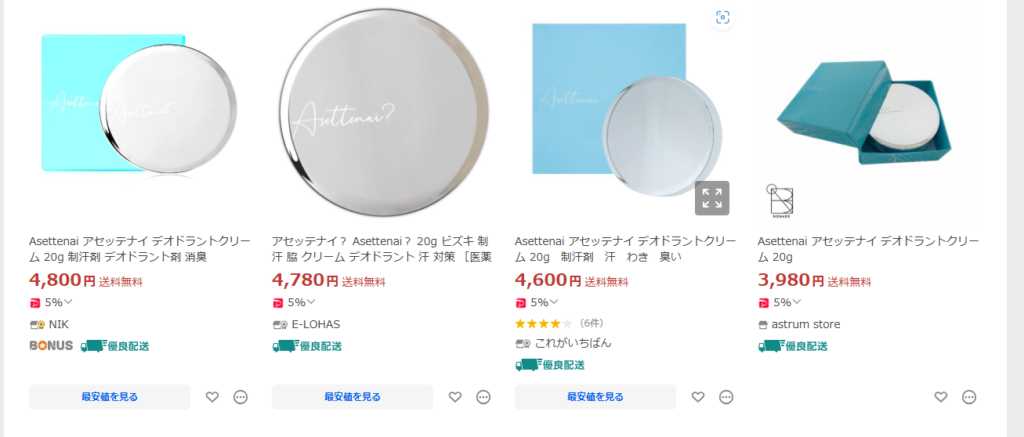Click 最安値を見る button for 4,600円 product

595,397
